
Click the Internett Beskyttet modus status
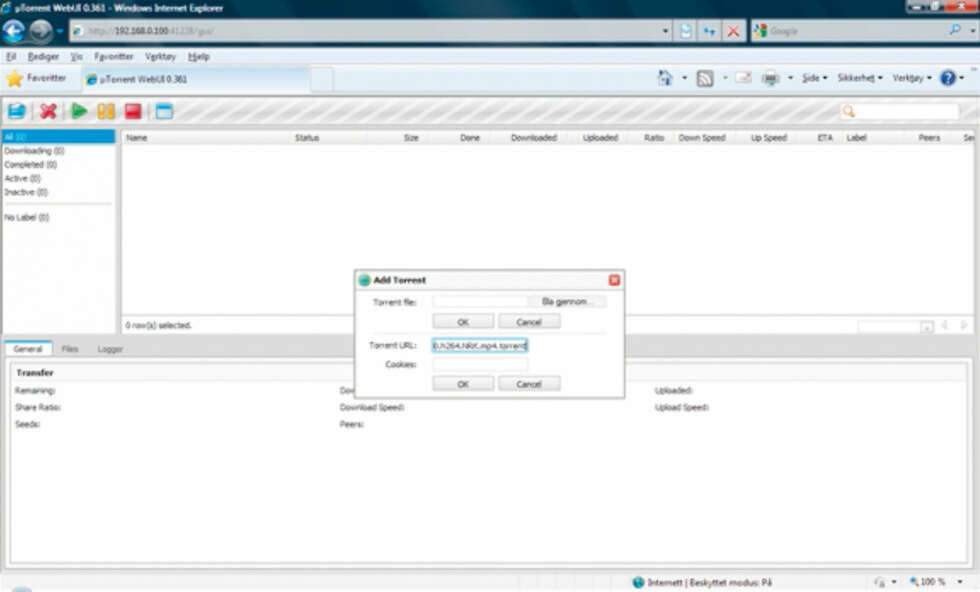[702, 583]
